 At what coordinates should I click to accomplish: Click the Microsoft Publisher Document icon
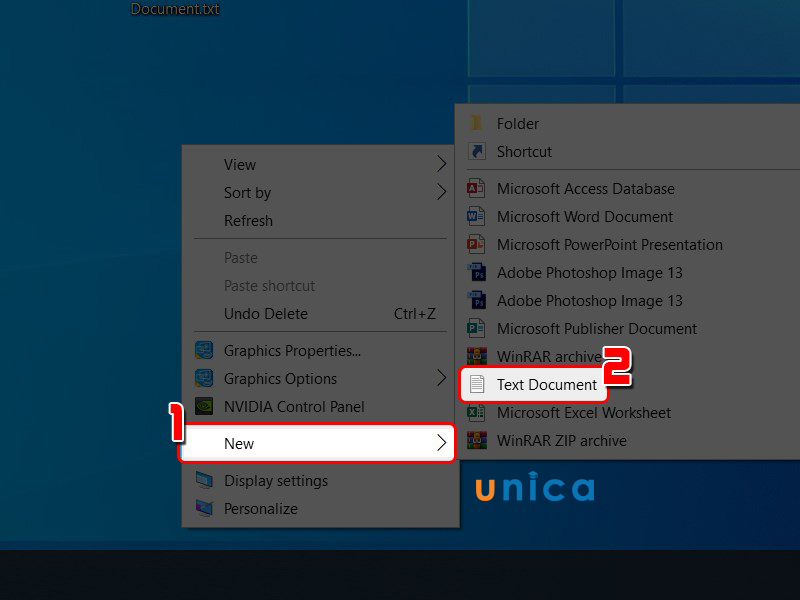476,329
